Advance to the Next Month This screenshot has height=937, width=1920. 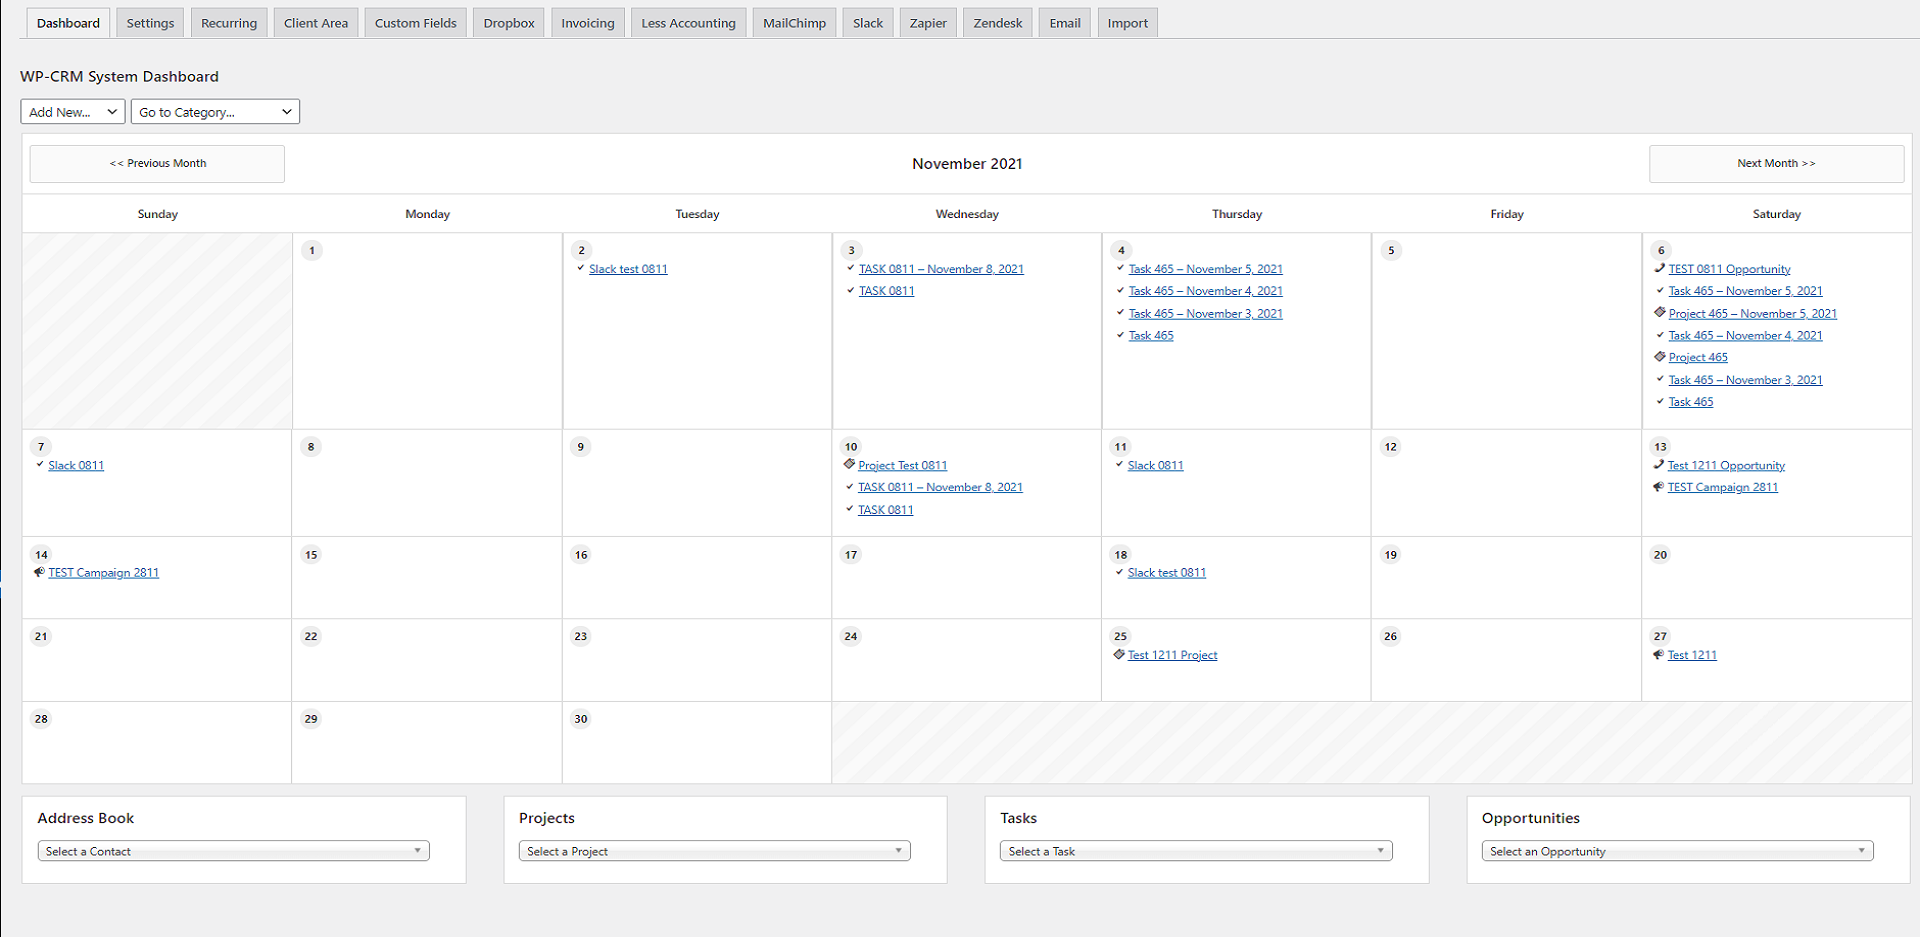click(1776, 164)
